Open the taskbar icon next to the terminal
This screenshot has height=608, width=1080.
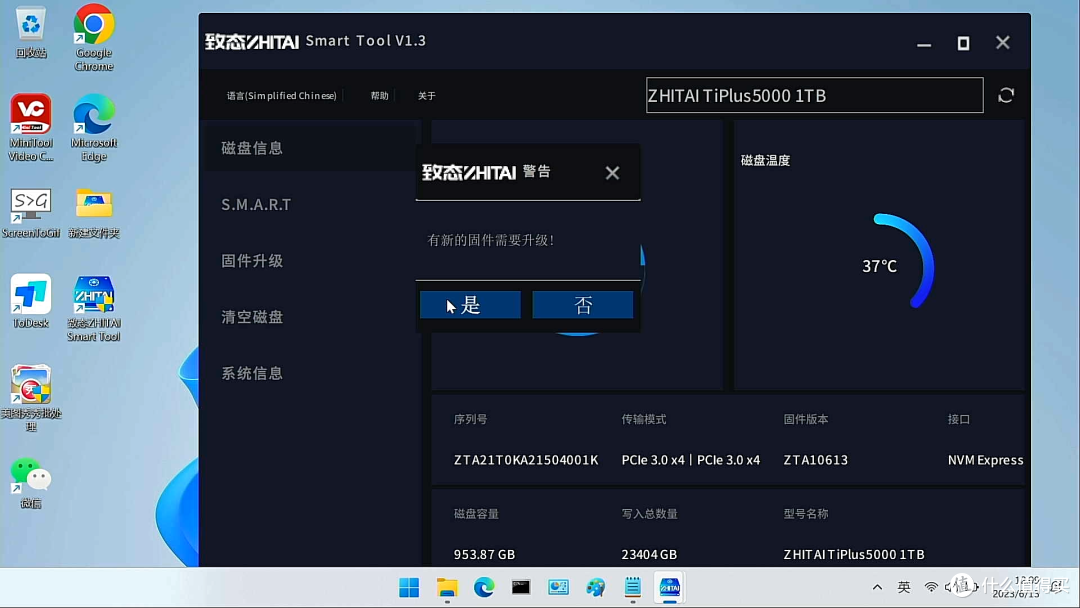pos(558,587)
